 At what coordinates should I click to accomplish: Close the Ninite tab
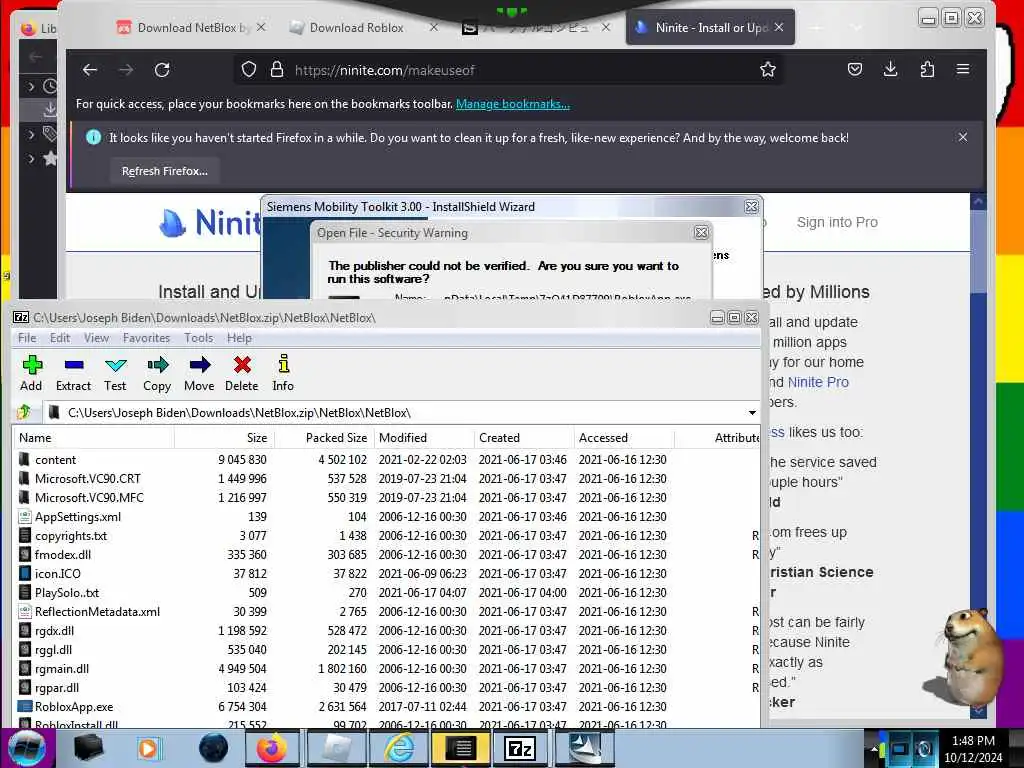pyautogui.click(x=779, y=27)
